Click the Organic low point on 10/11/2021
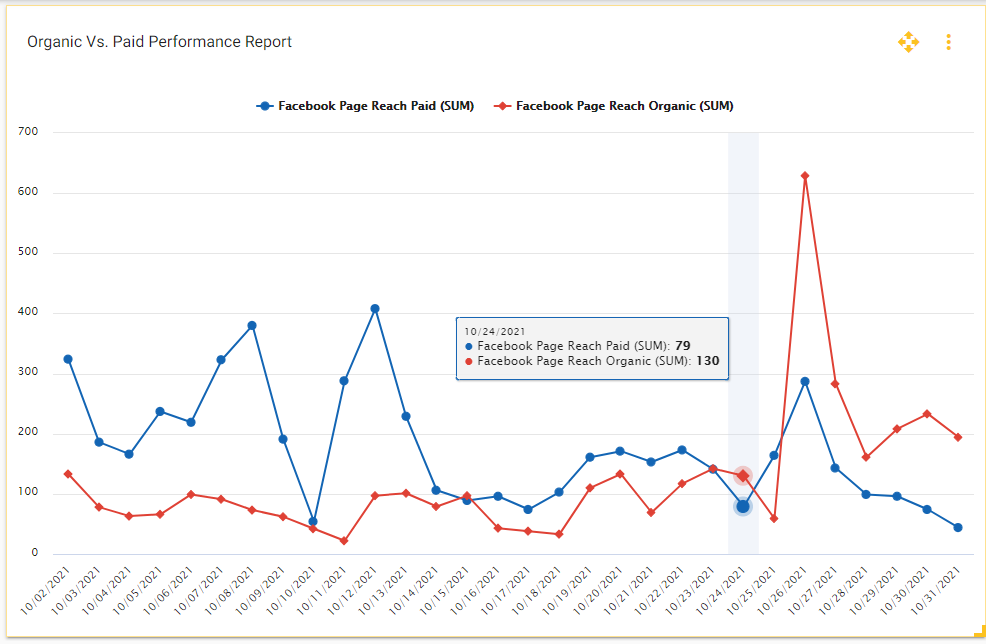The height and width of the screenshot is (644, 986). pos(344,541)
